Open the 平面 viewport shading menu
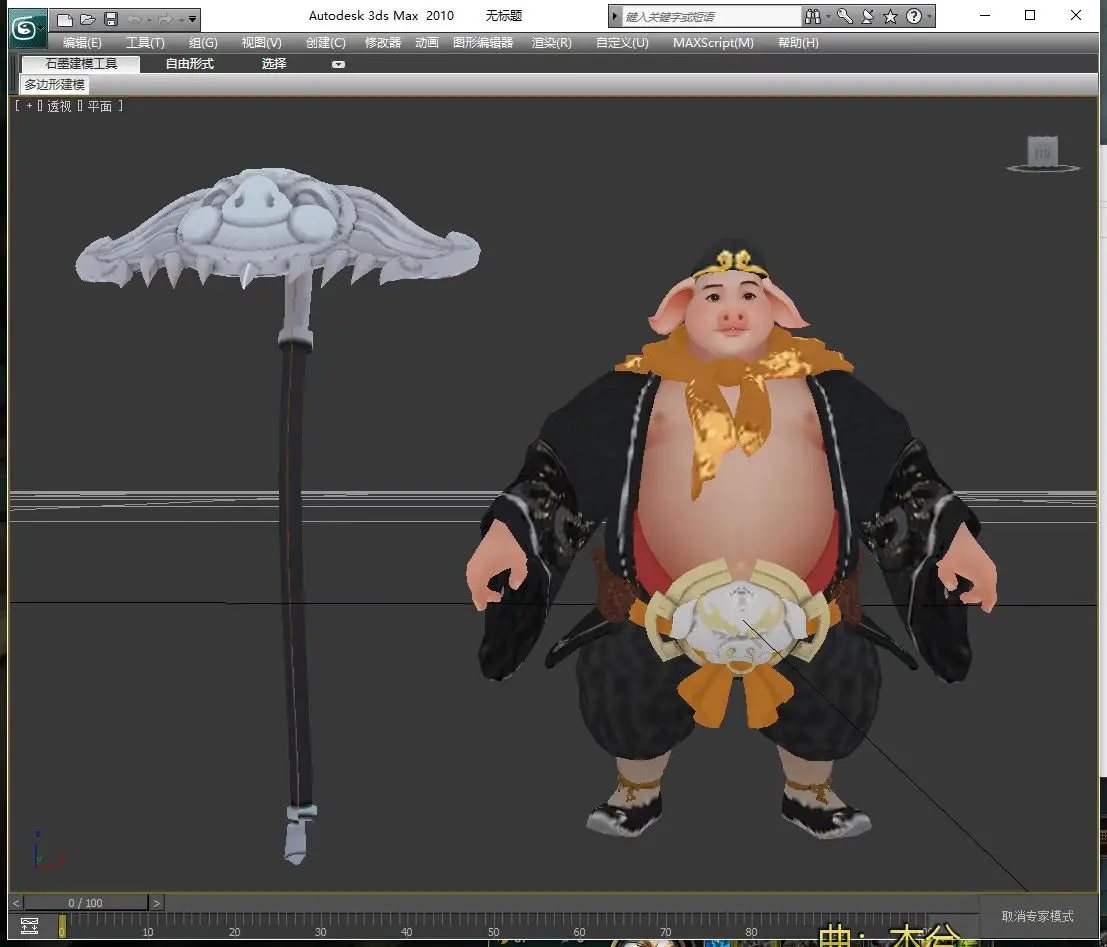Image resolution: width=1107 pixels, height=947 pixels. pyautogui.click(x=100, y=106)
